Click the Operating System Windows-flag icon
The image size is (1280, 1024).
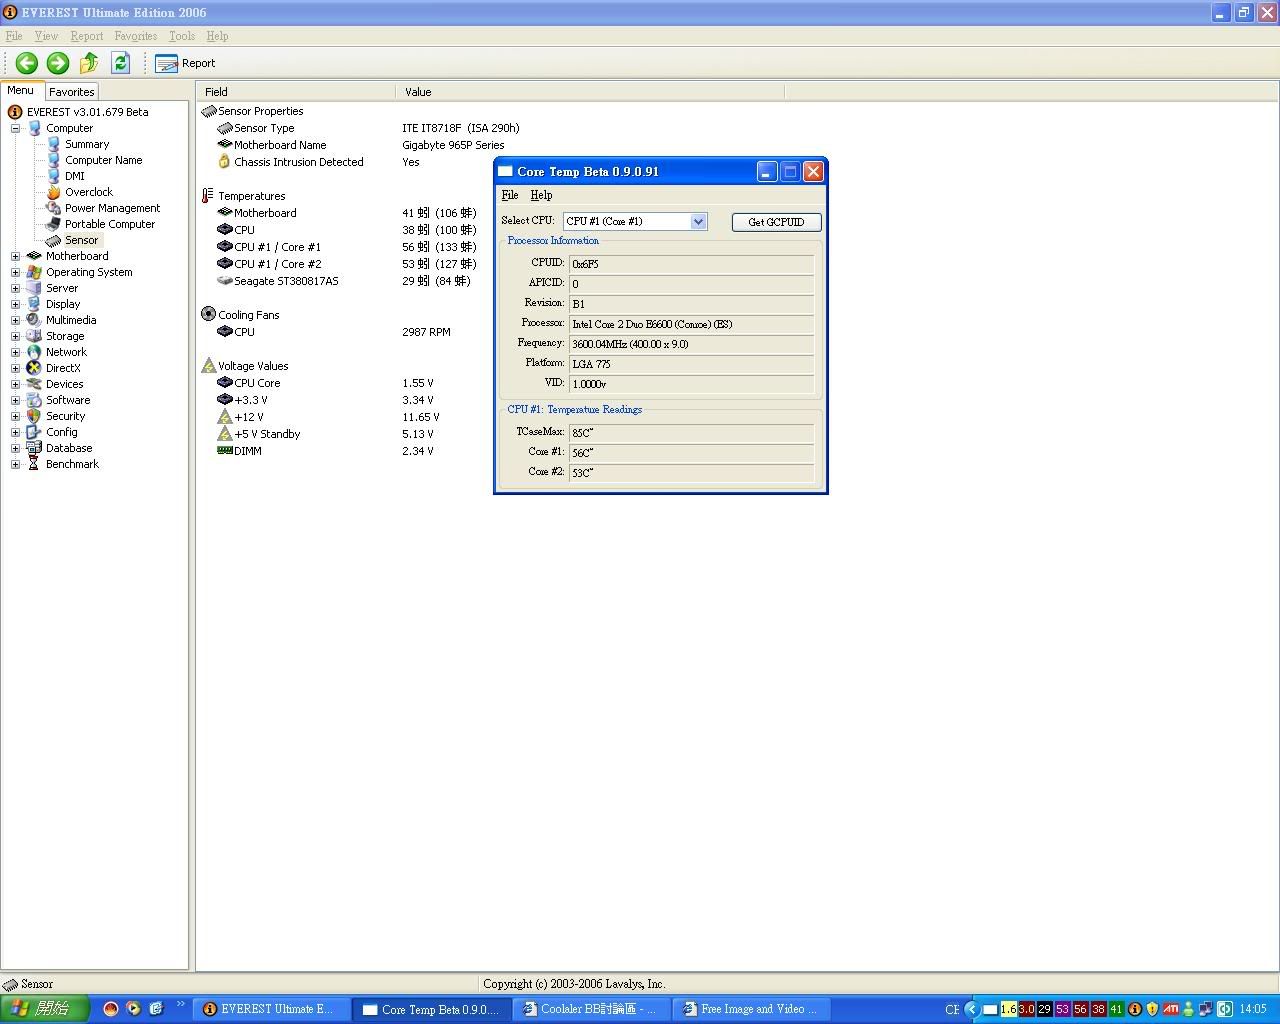pyautogui.click(x=34, y=272)
